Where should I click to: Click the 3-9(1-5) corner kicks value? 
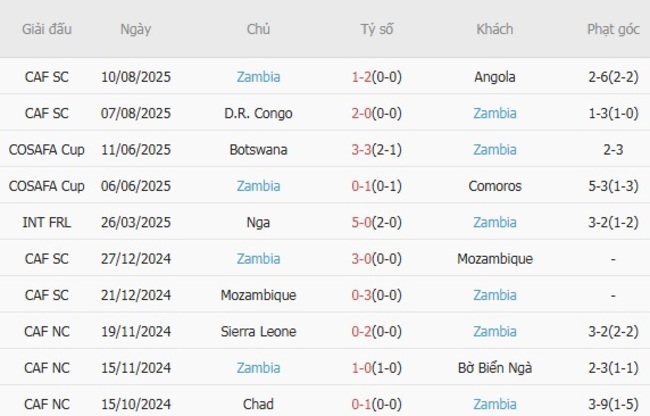tap(613, 404)
